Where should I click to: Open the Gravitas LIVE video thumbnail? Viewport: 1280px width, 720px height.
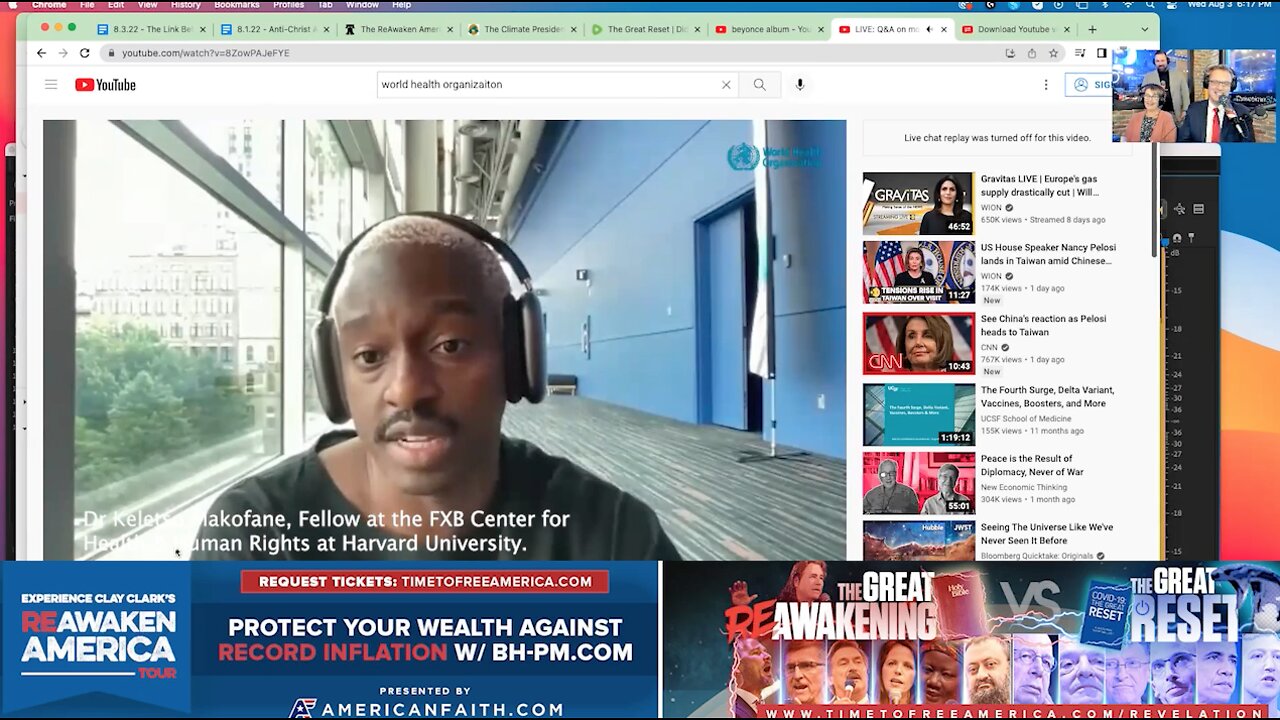918,204
